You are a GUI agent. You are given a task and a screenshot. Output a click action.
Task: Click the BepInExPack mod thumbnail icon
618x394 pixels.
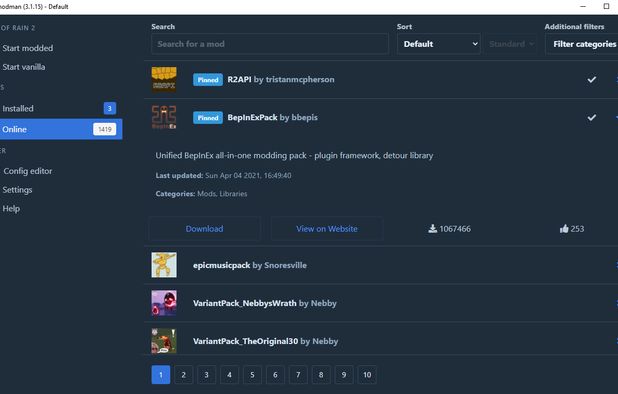pos(164,117)
